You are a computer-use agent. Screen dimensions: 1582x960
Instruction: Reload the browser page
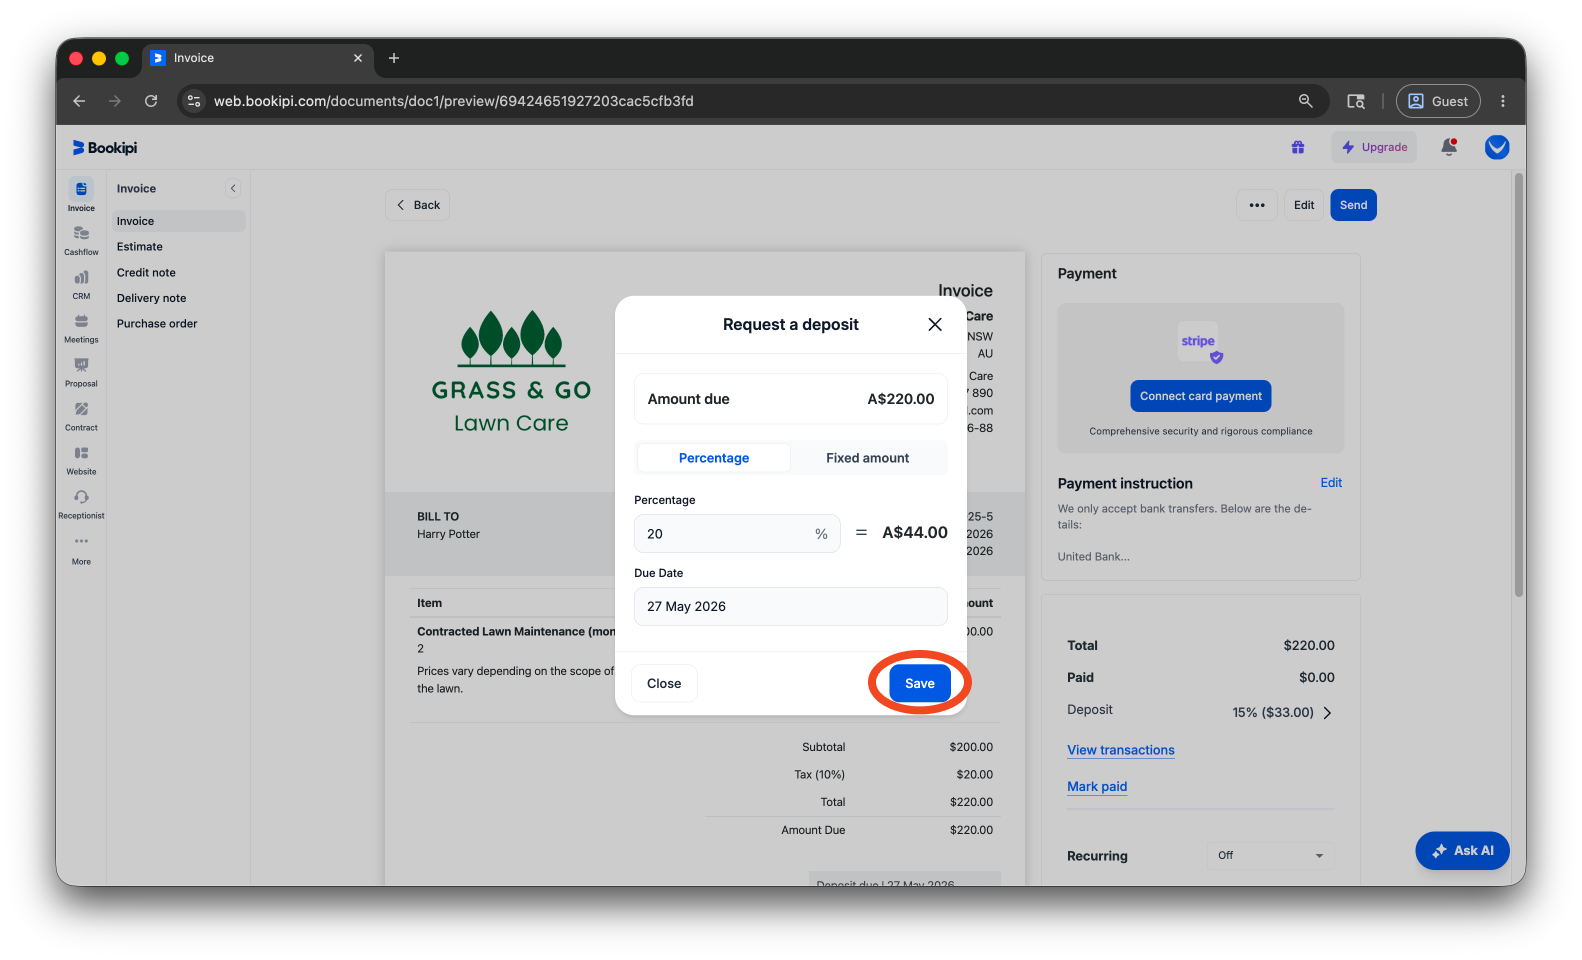151,101
